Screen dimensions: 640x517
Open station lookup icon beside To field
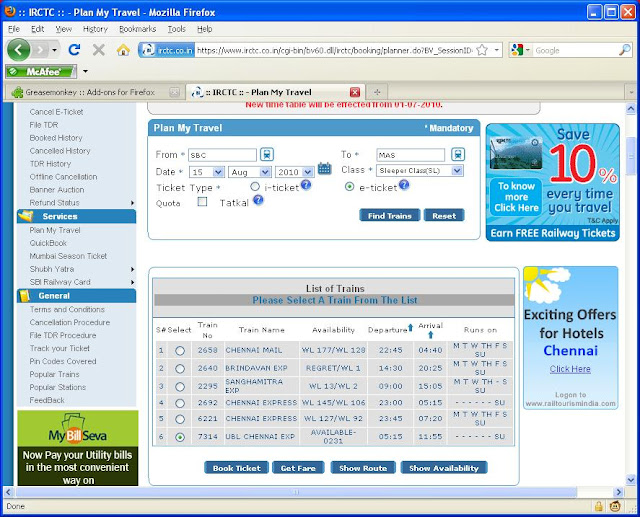tap(458, 155)
